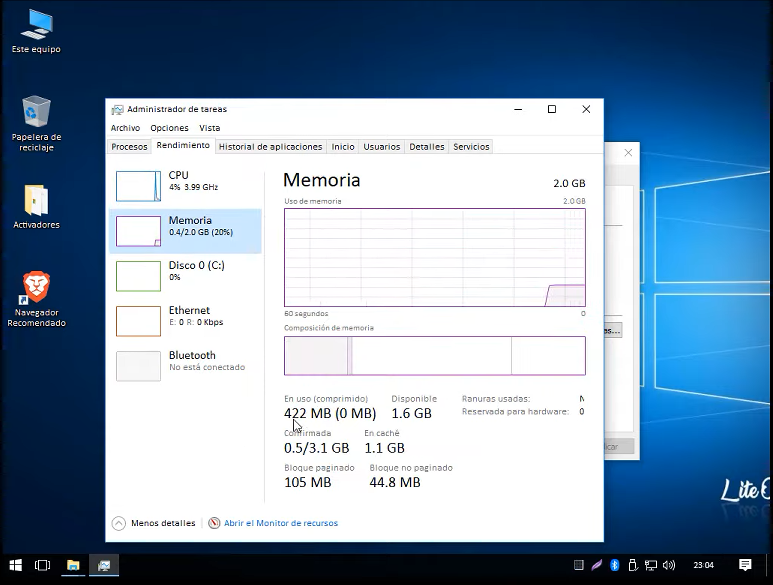
Task: Switch to Historial de aplicaciones tab
Action: click(x=271, y=146)
